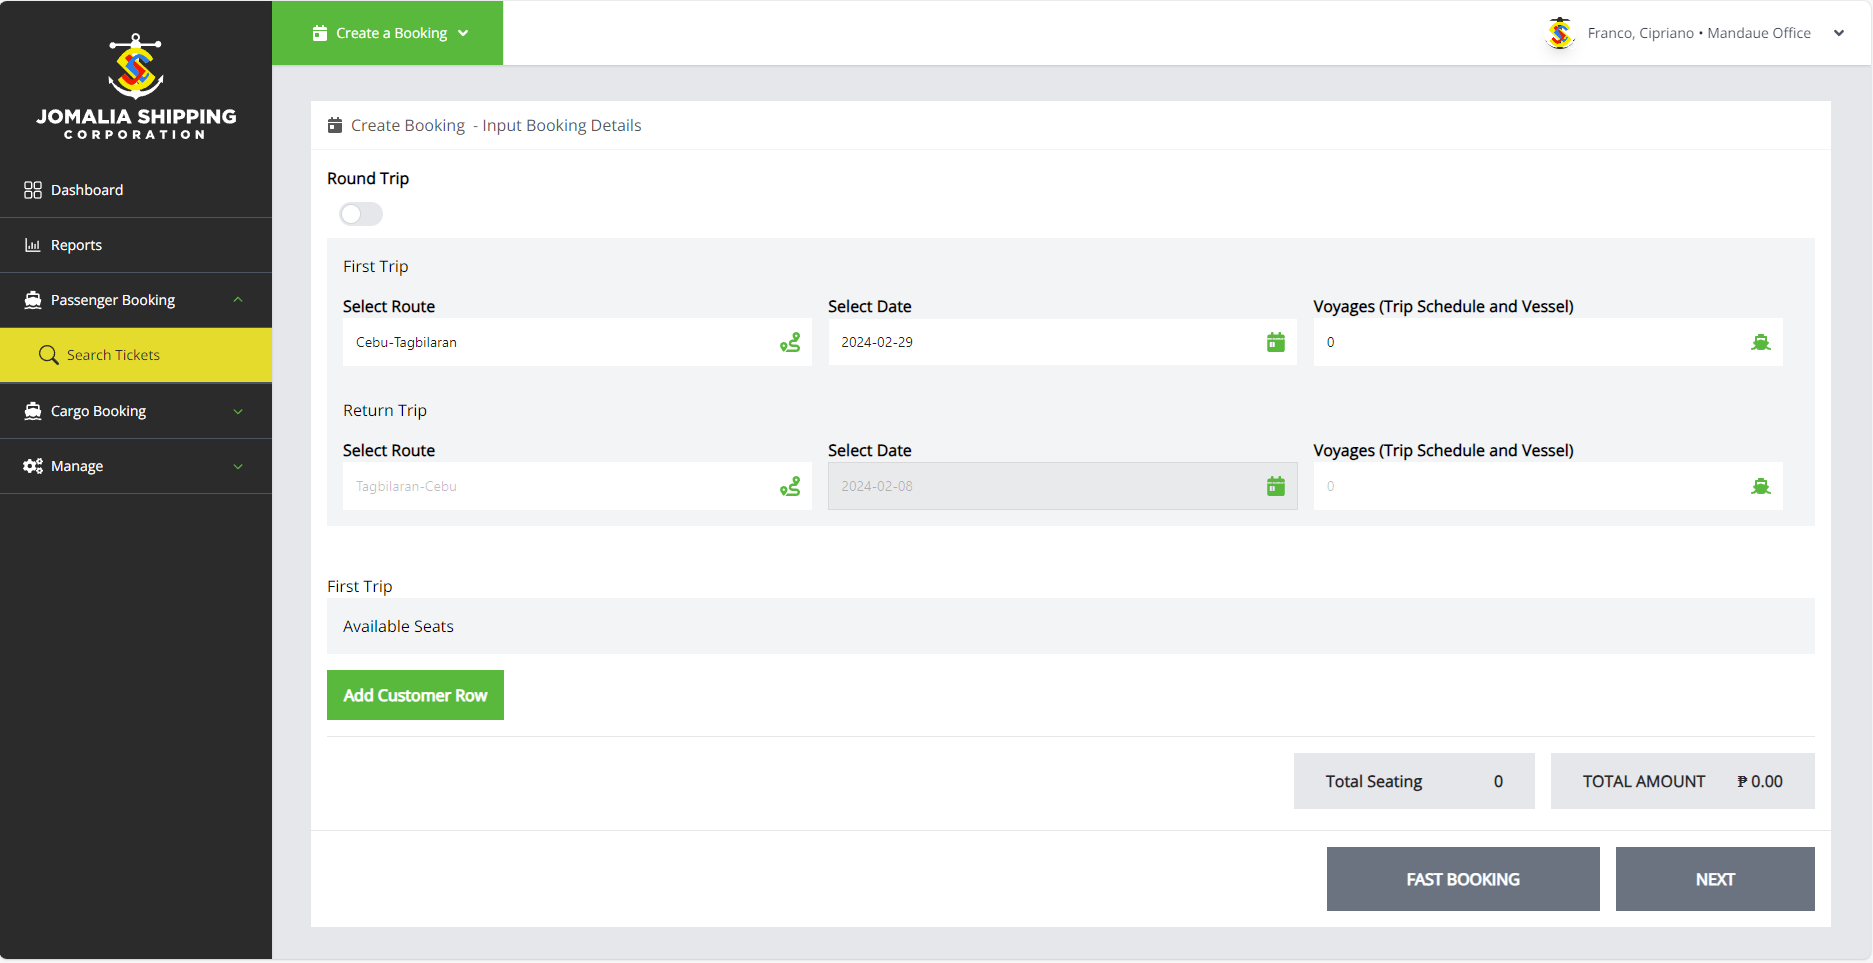Screen dimensions: 1873x963
Task: Click the First Trip Select Route field
Action: click(x=560, y=343)
